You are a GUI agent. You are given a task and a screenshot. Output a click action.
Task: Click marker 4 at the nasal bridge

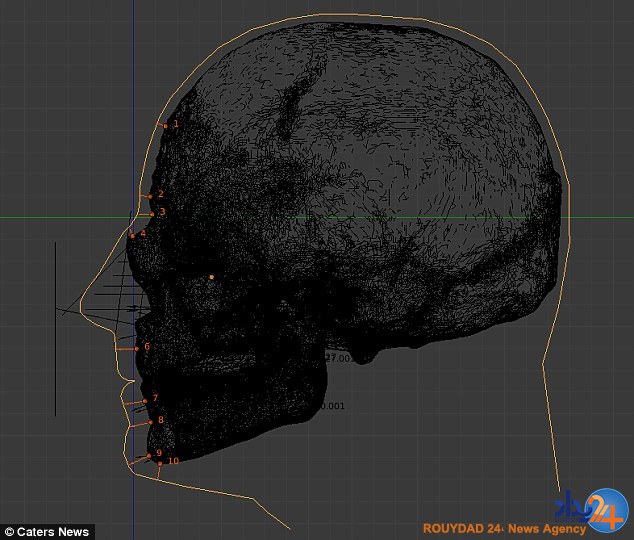133,235
